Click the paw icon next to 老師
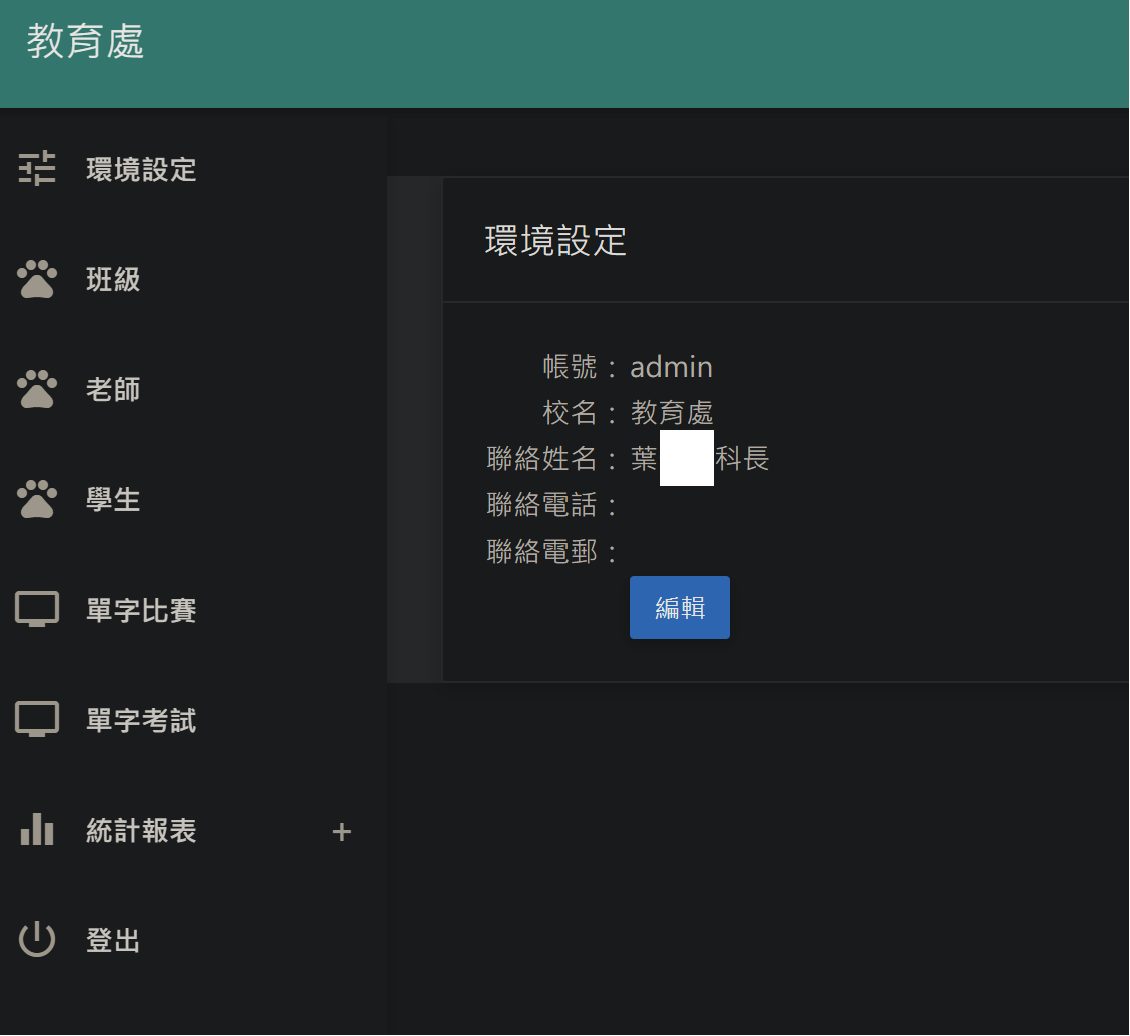The image size is (1130, 1036). tap(37, 389)
